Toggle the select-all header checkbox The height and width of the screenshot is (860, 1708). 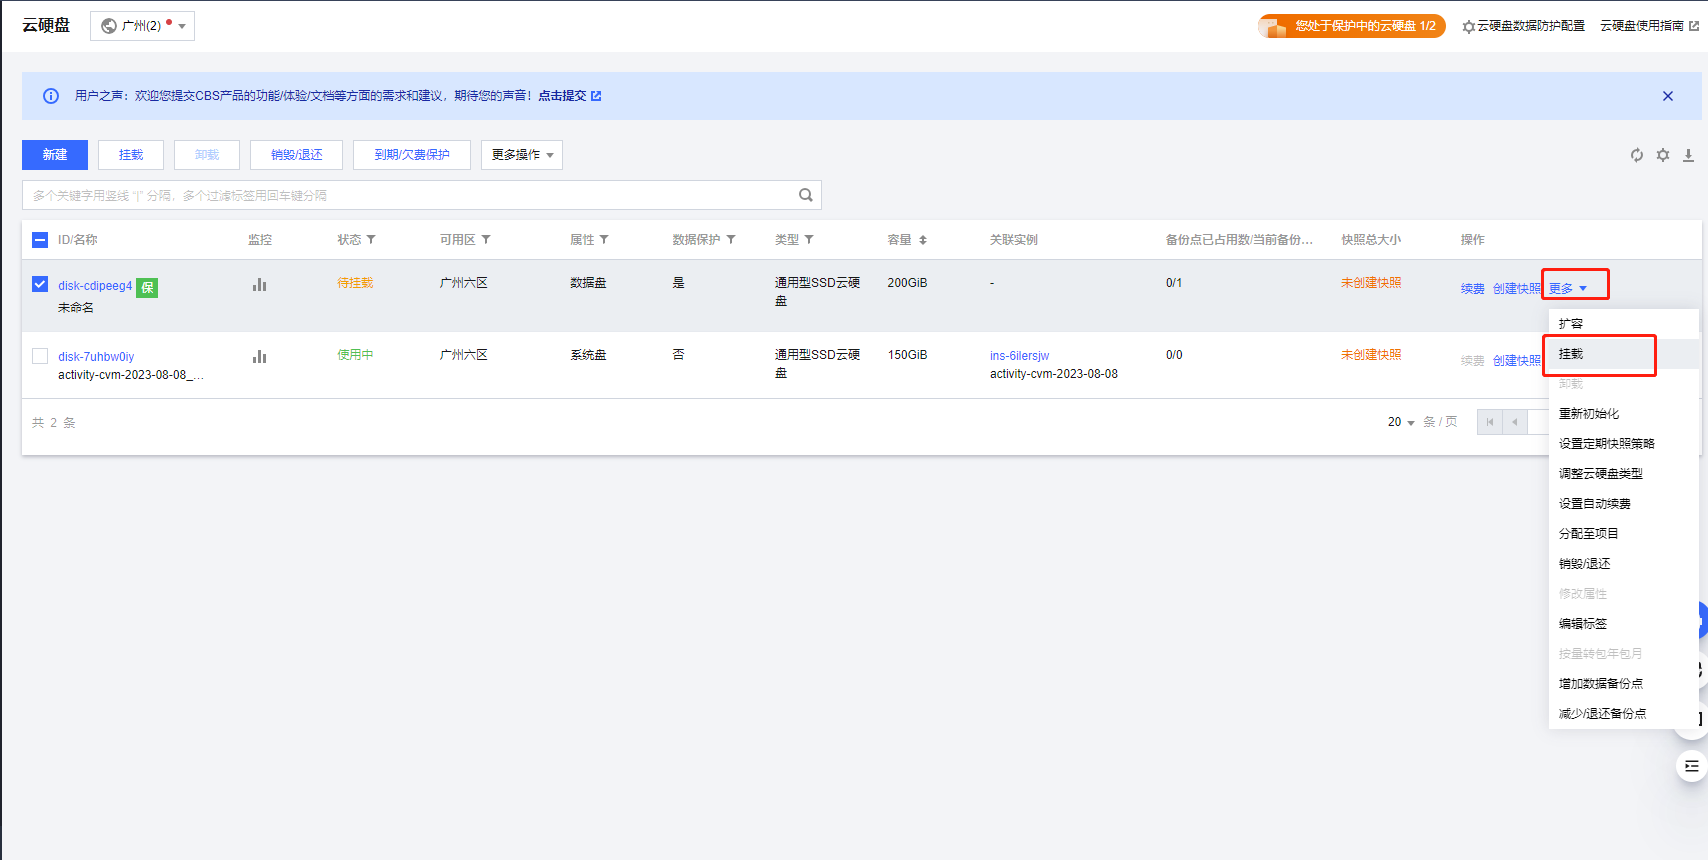click(40, 240)
